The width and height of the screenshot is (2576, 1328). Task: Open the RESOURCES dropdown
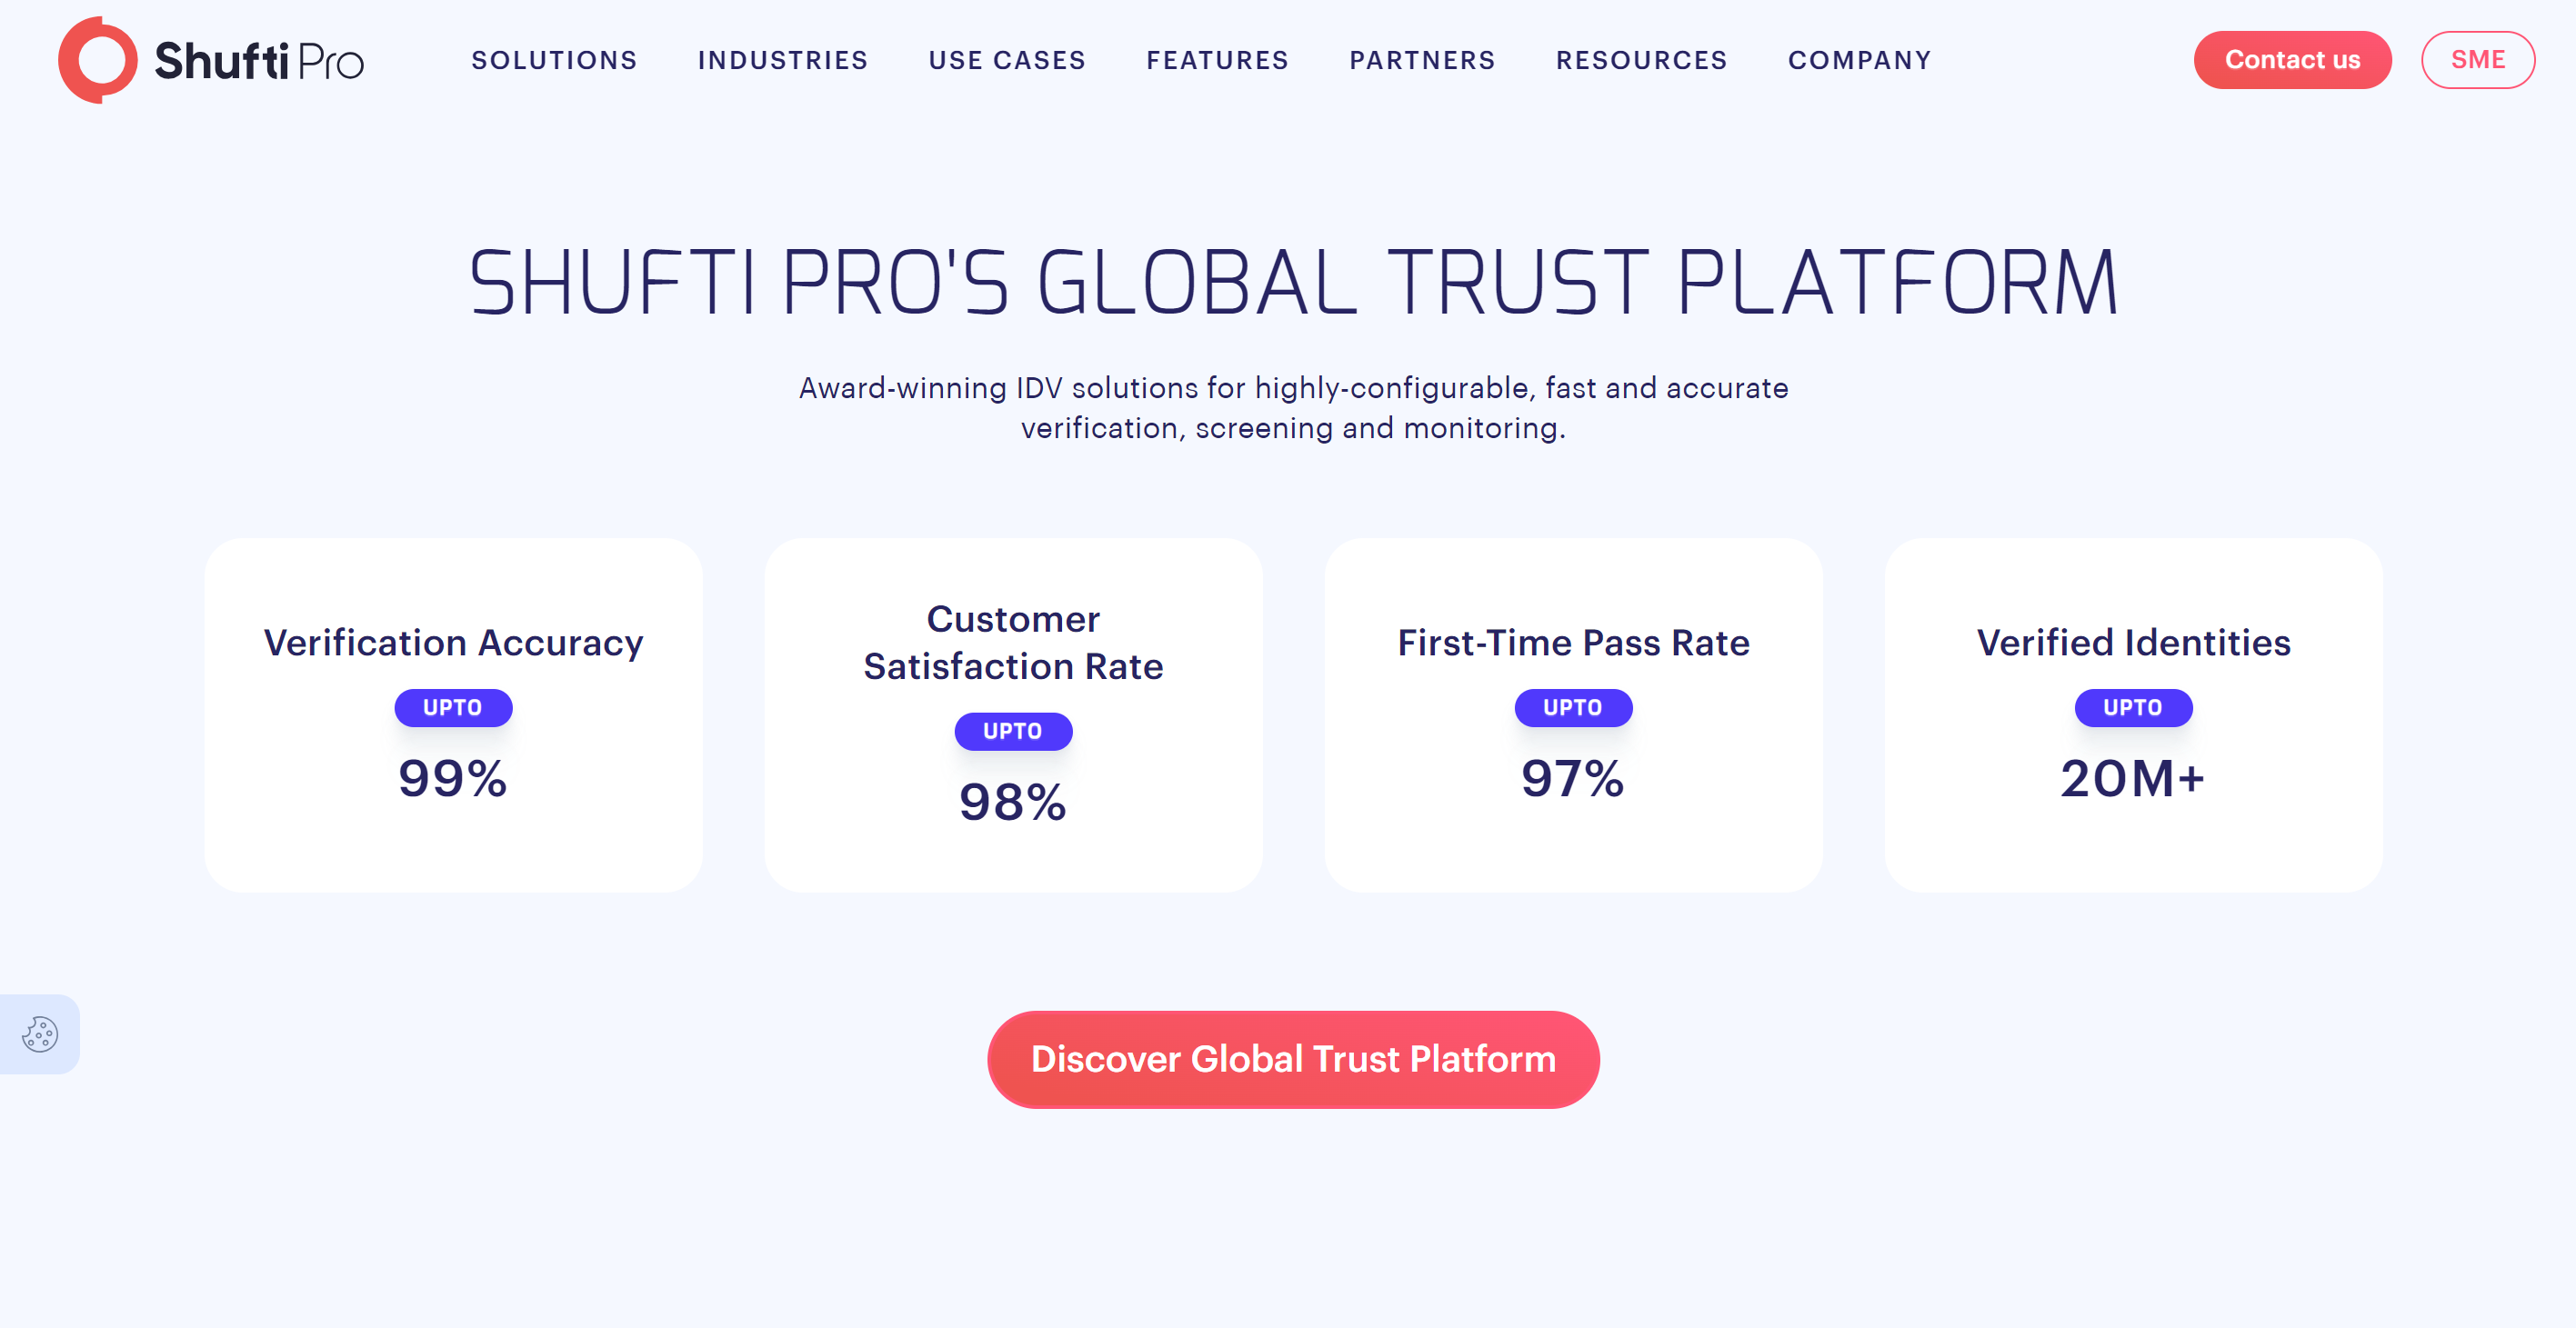[1642, 60]
